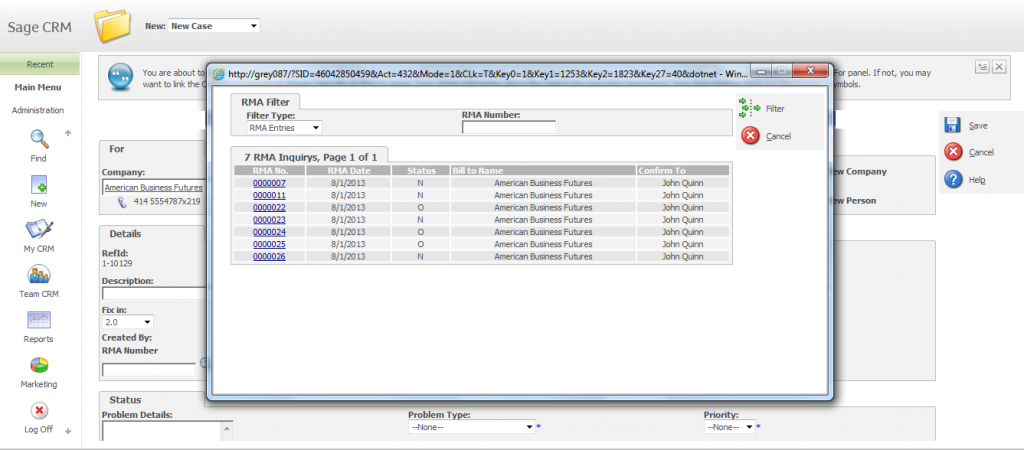This screenshot has height=450, width=1024.
Task: Open My CRM icon
Action: point(39,230)
